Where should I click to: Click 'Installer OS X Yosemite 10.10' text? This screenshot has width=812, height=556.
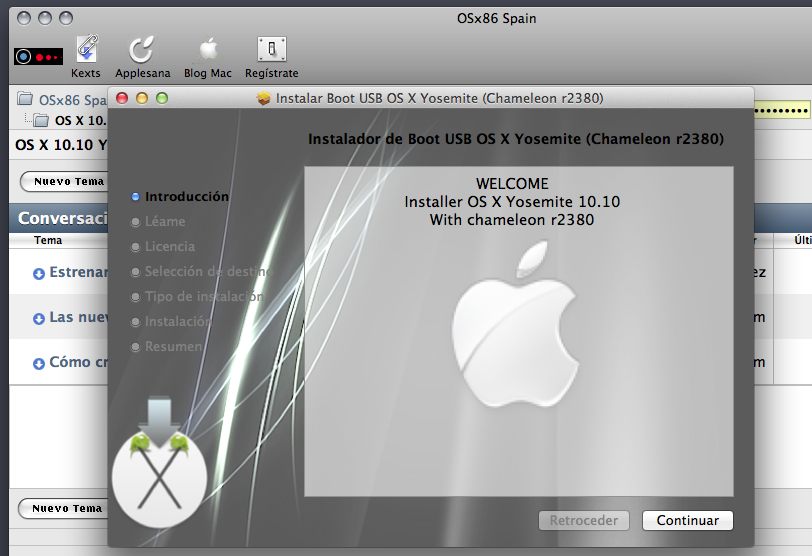512,201
